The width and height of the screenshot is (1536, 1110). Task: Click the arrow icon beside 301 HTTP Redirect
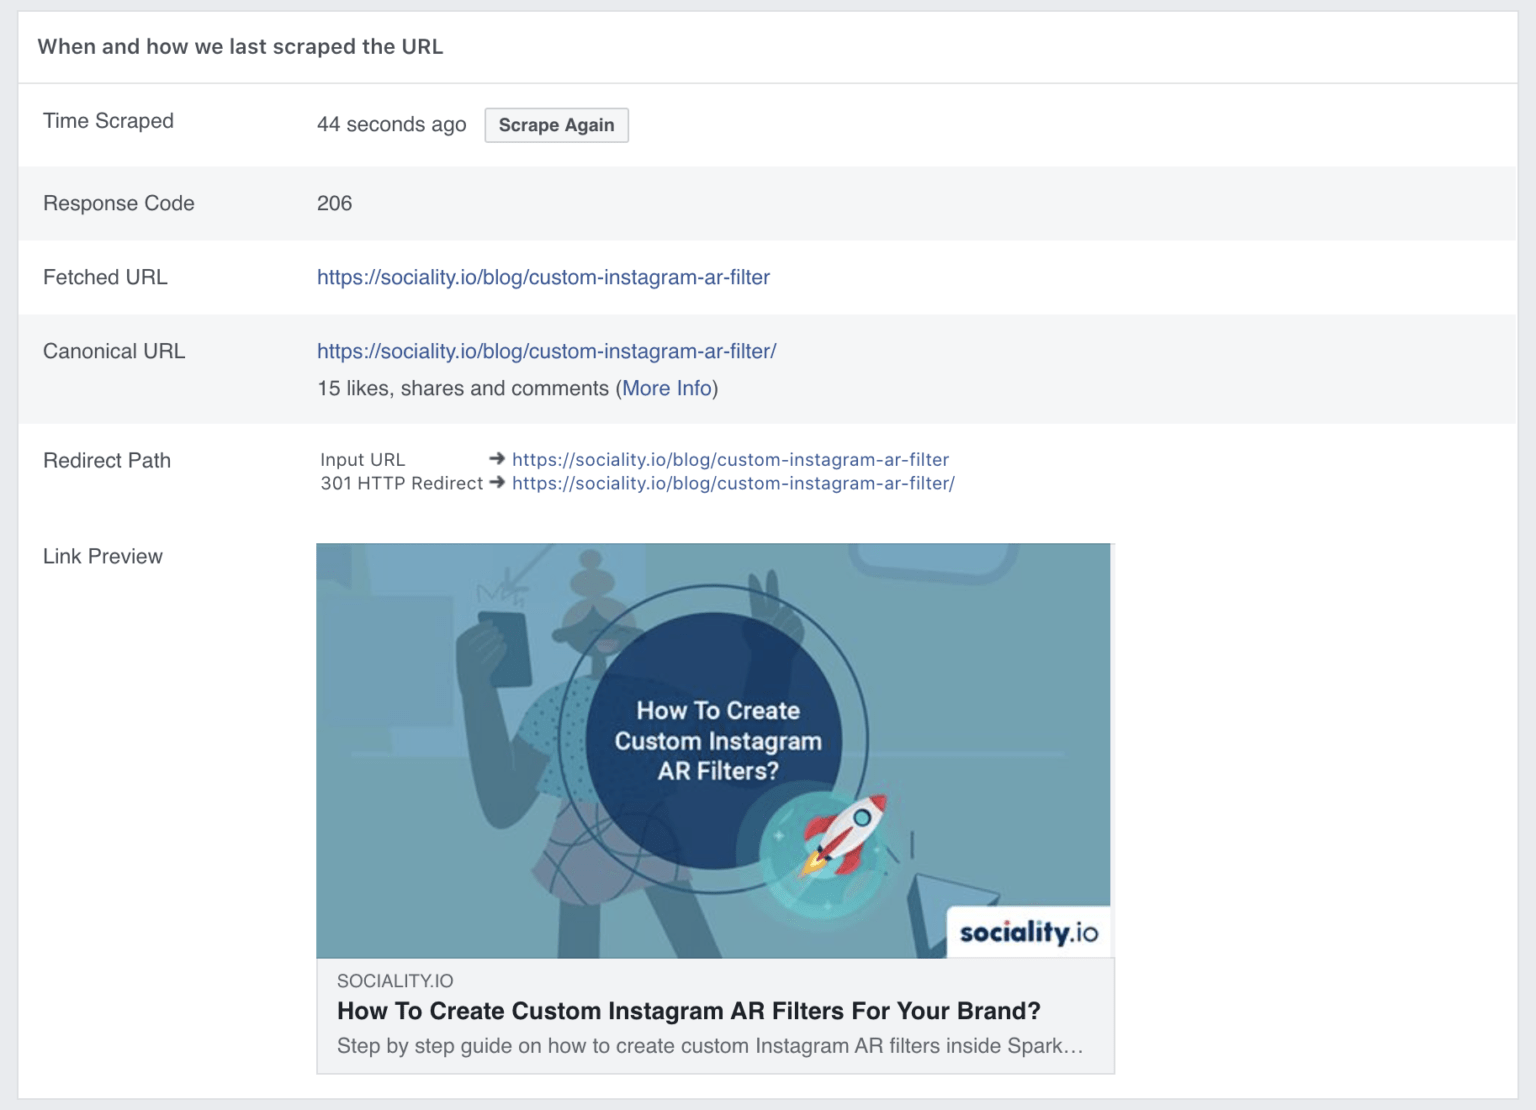click(495, 483)
